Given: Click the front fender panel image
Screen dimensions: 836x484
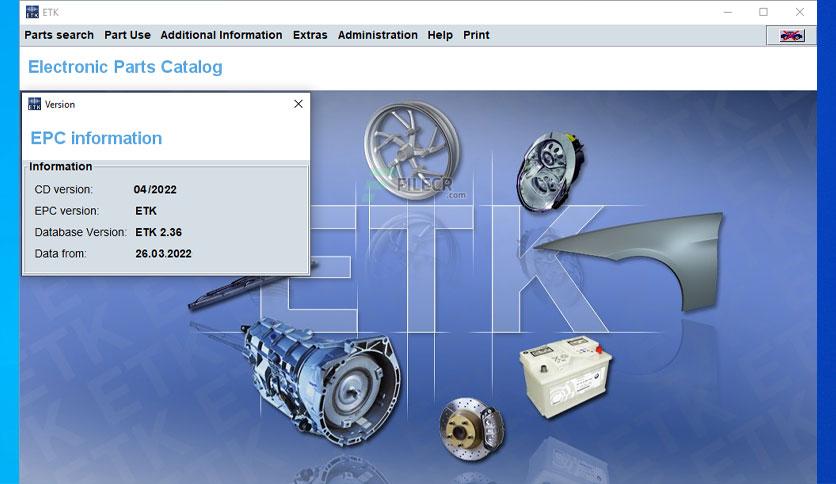Looking at the screenshot, I should pyautogui.click(x=633, y=259).
